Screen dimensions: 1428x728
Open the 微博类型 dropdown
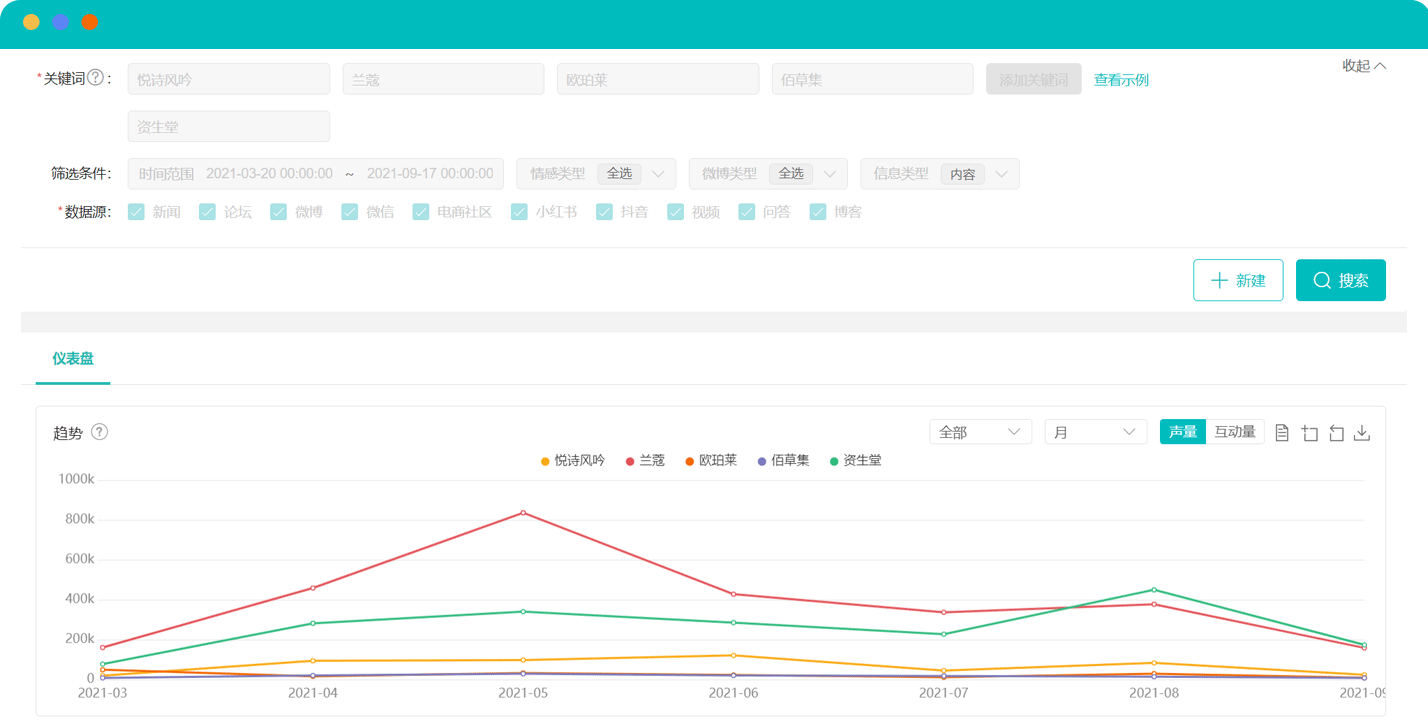(x=768, y=174)
